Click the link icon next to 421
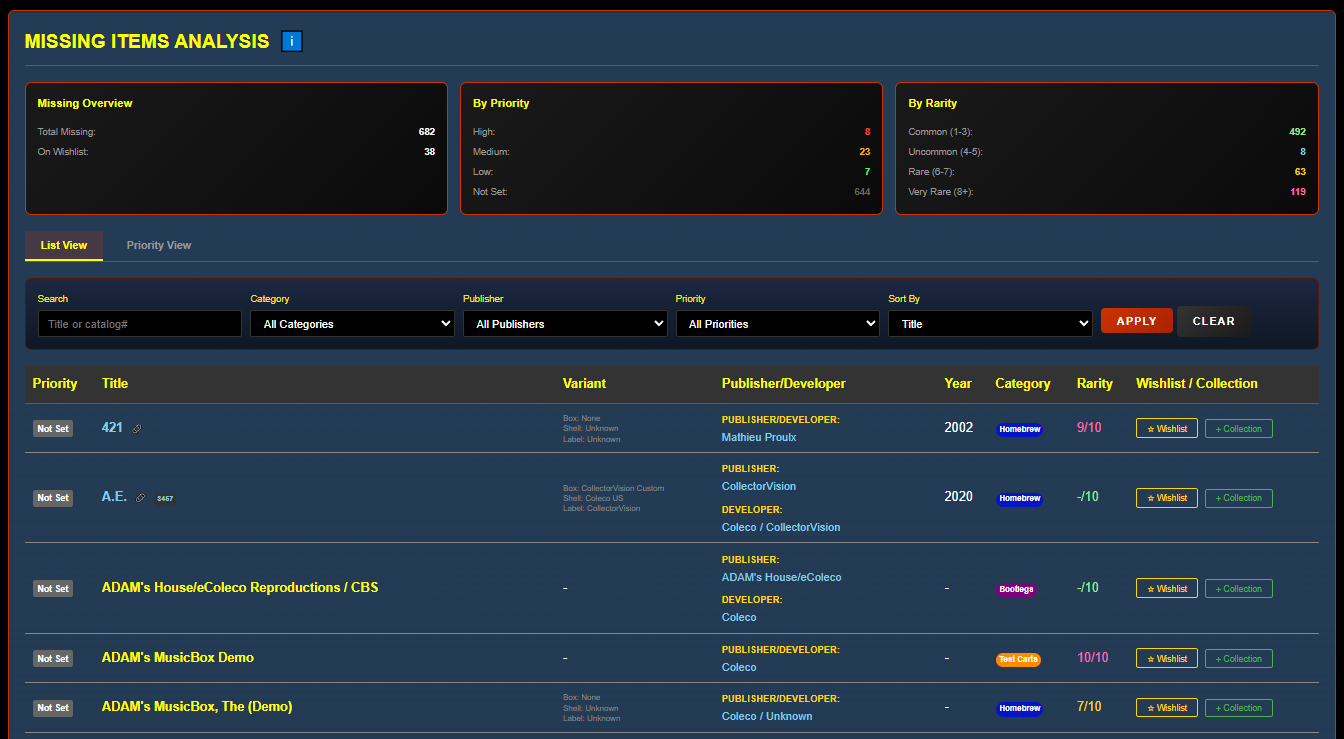Screen dimensions: 1344x739 pos(137,428)
